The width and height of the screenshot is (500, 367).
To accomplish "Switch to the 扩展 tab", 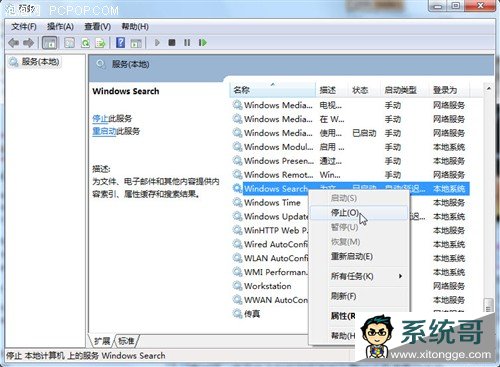I will [102, 341].
